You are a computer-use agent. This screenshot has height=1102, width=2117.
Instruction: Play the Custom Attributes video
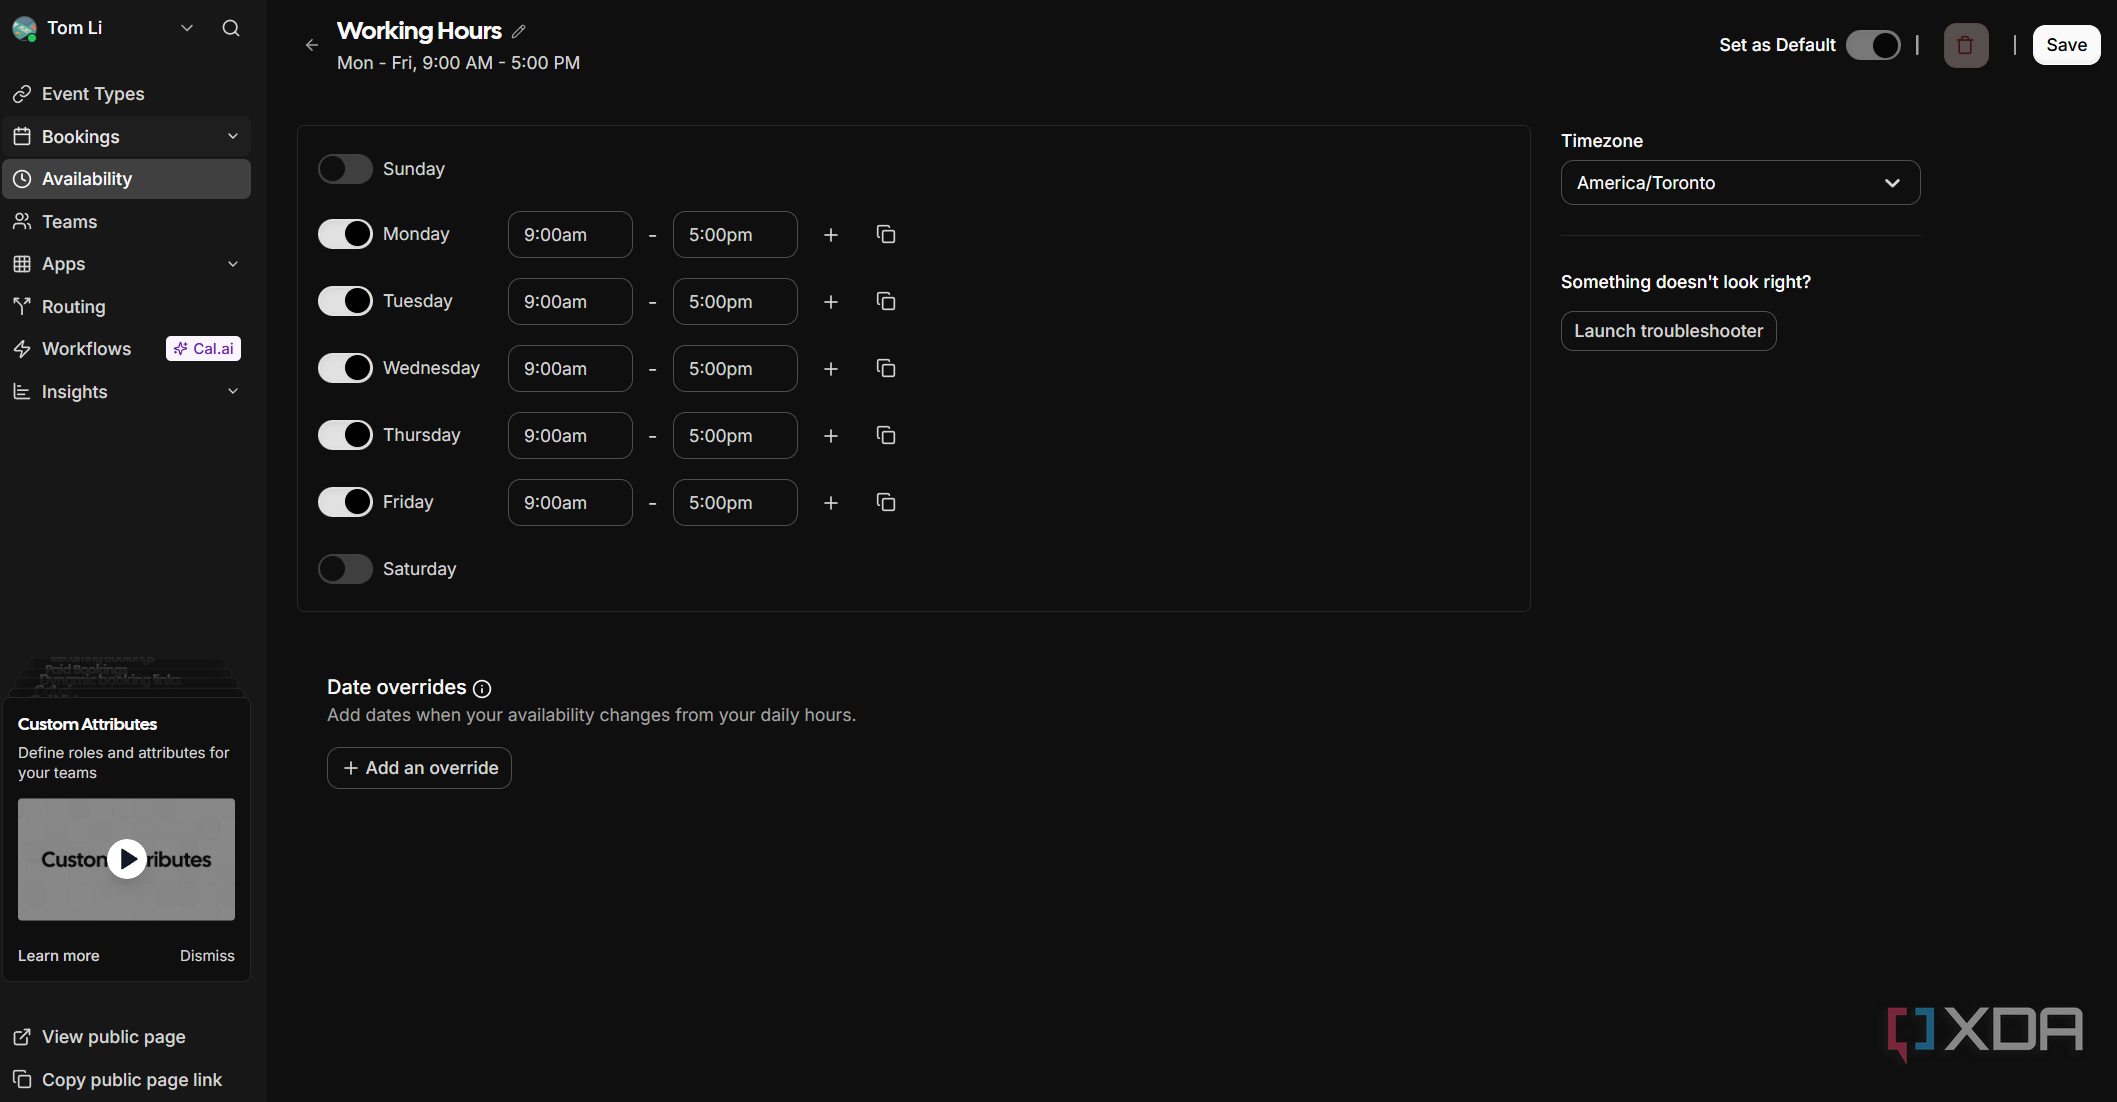pyautogui.click(x=127, y=859)
